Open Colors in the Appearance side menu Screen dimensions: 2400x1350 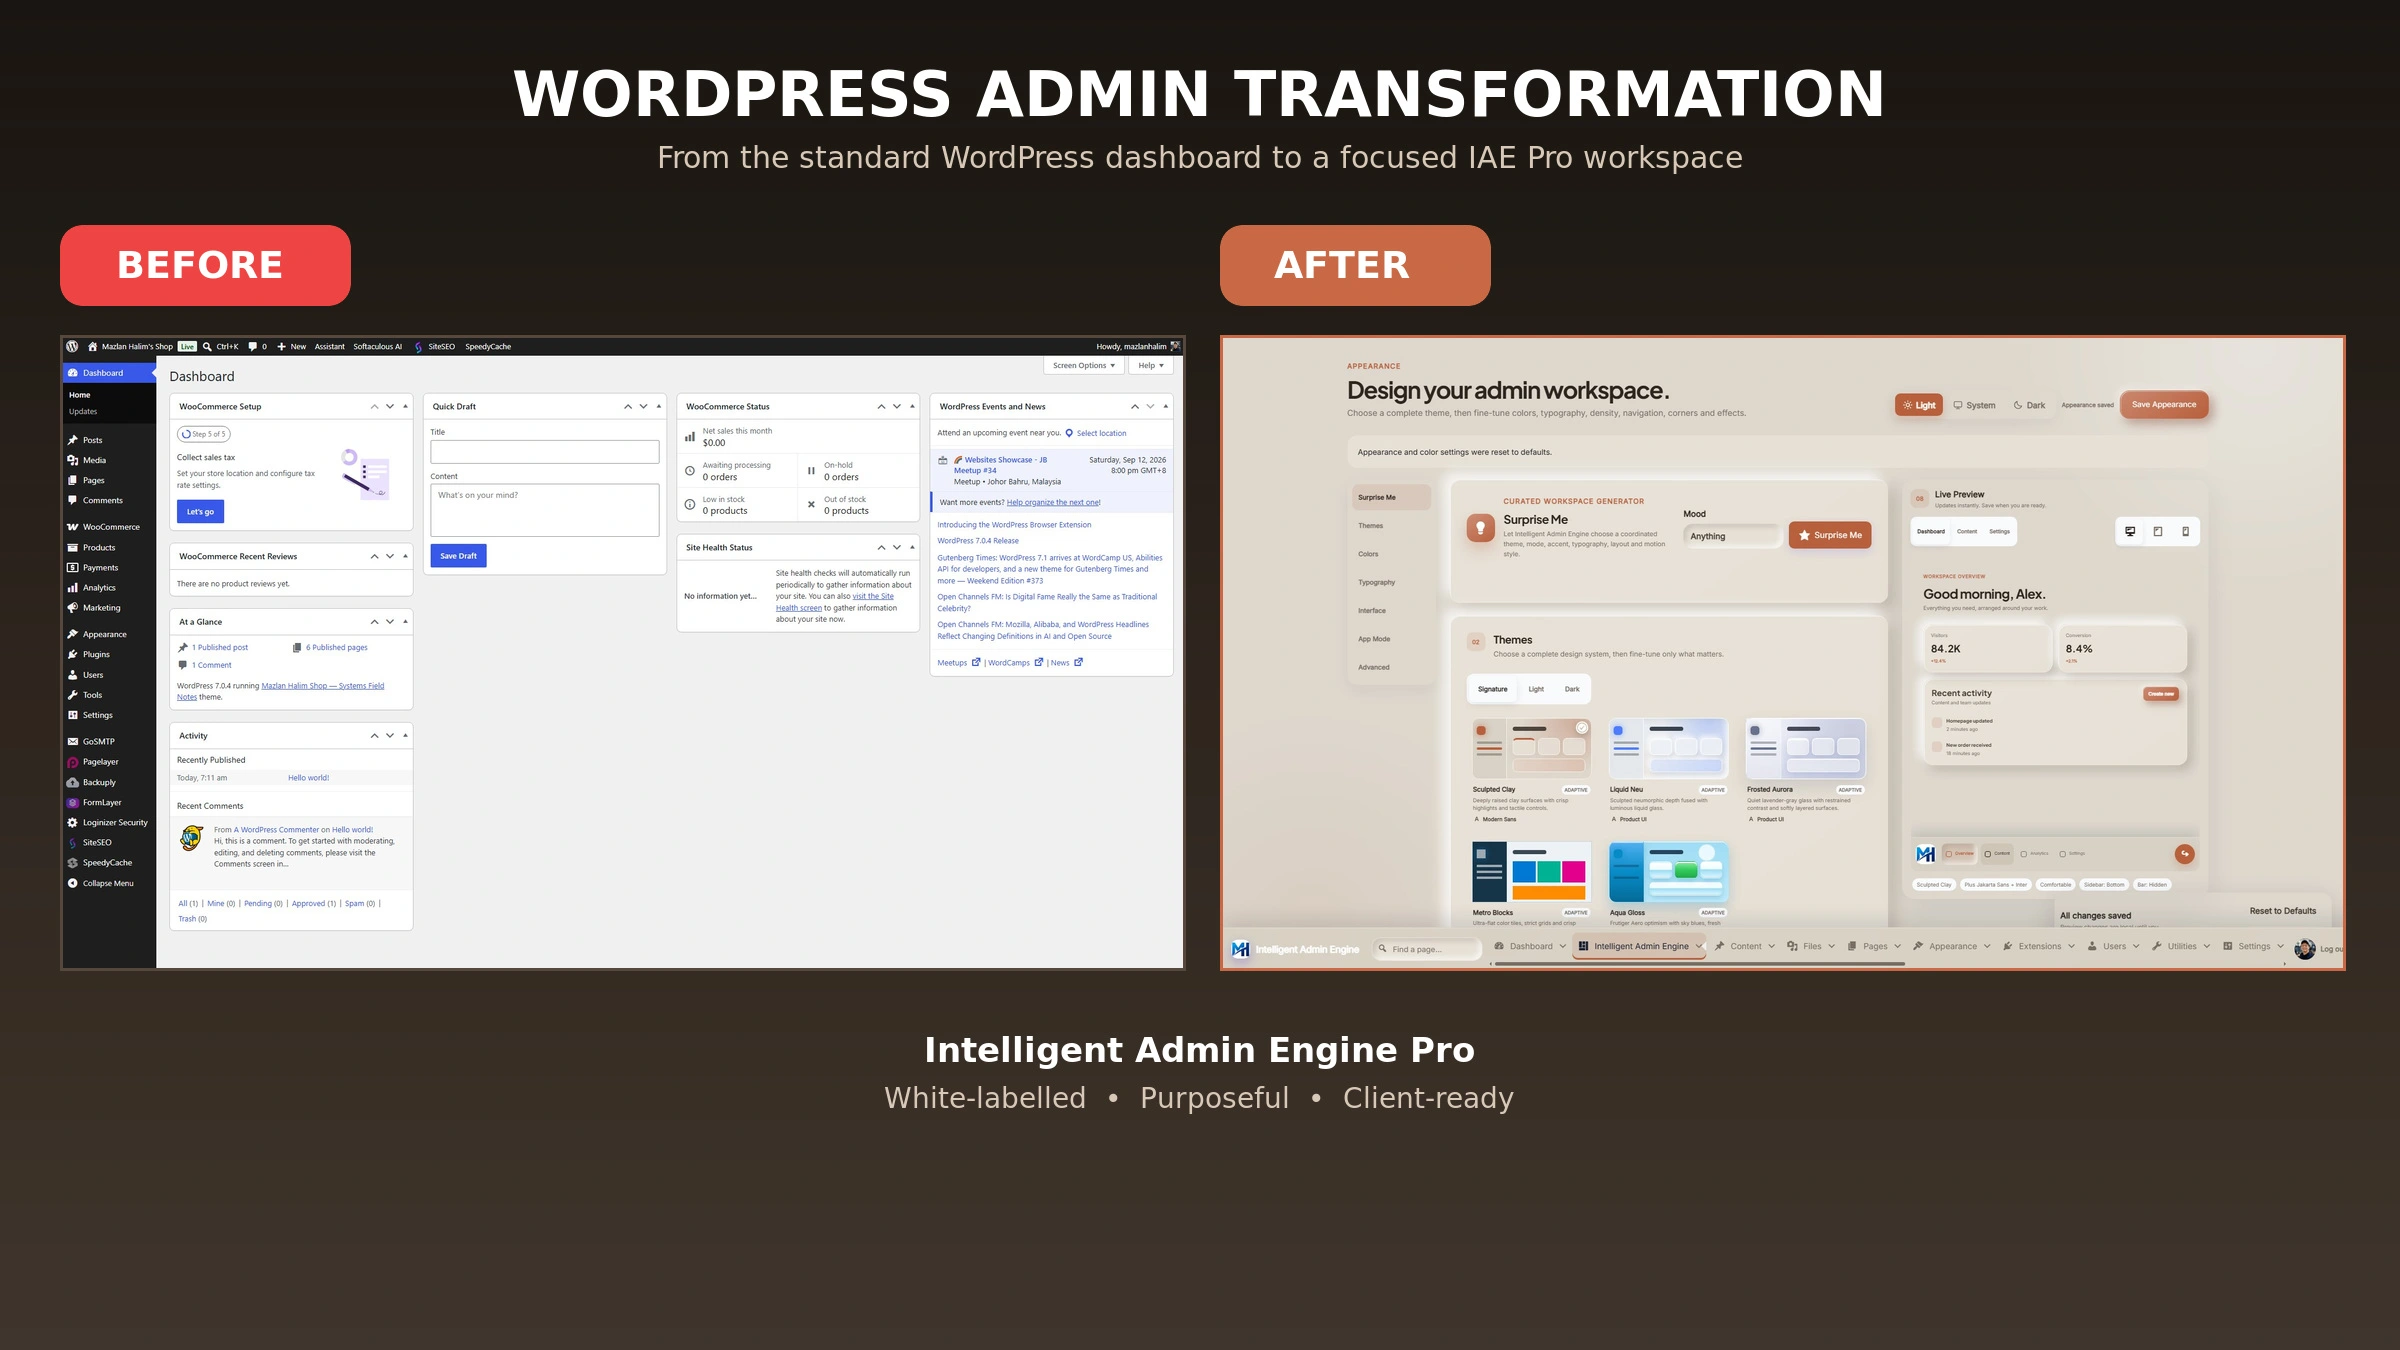[1391, 554]
